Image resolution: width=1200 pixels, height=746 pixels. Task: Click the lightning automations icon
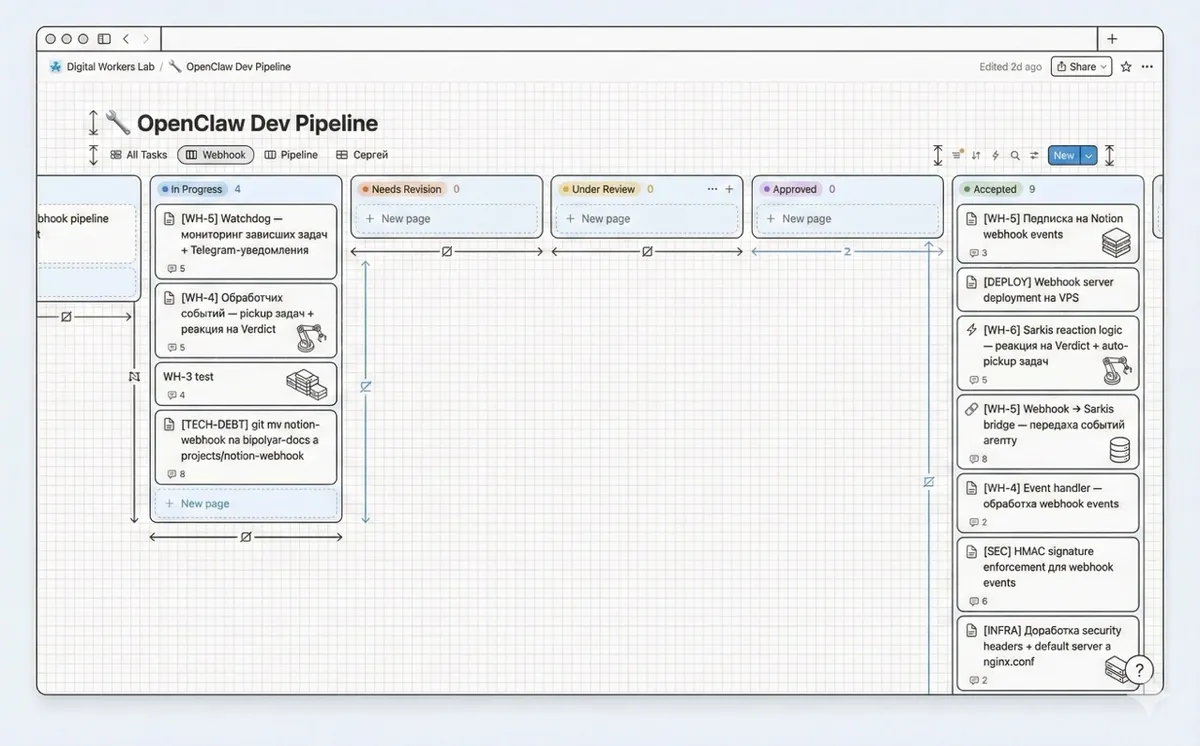996,155
